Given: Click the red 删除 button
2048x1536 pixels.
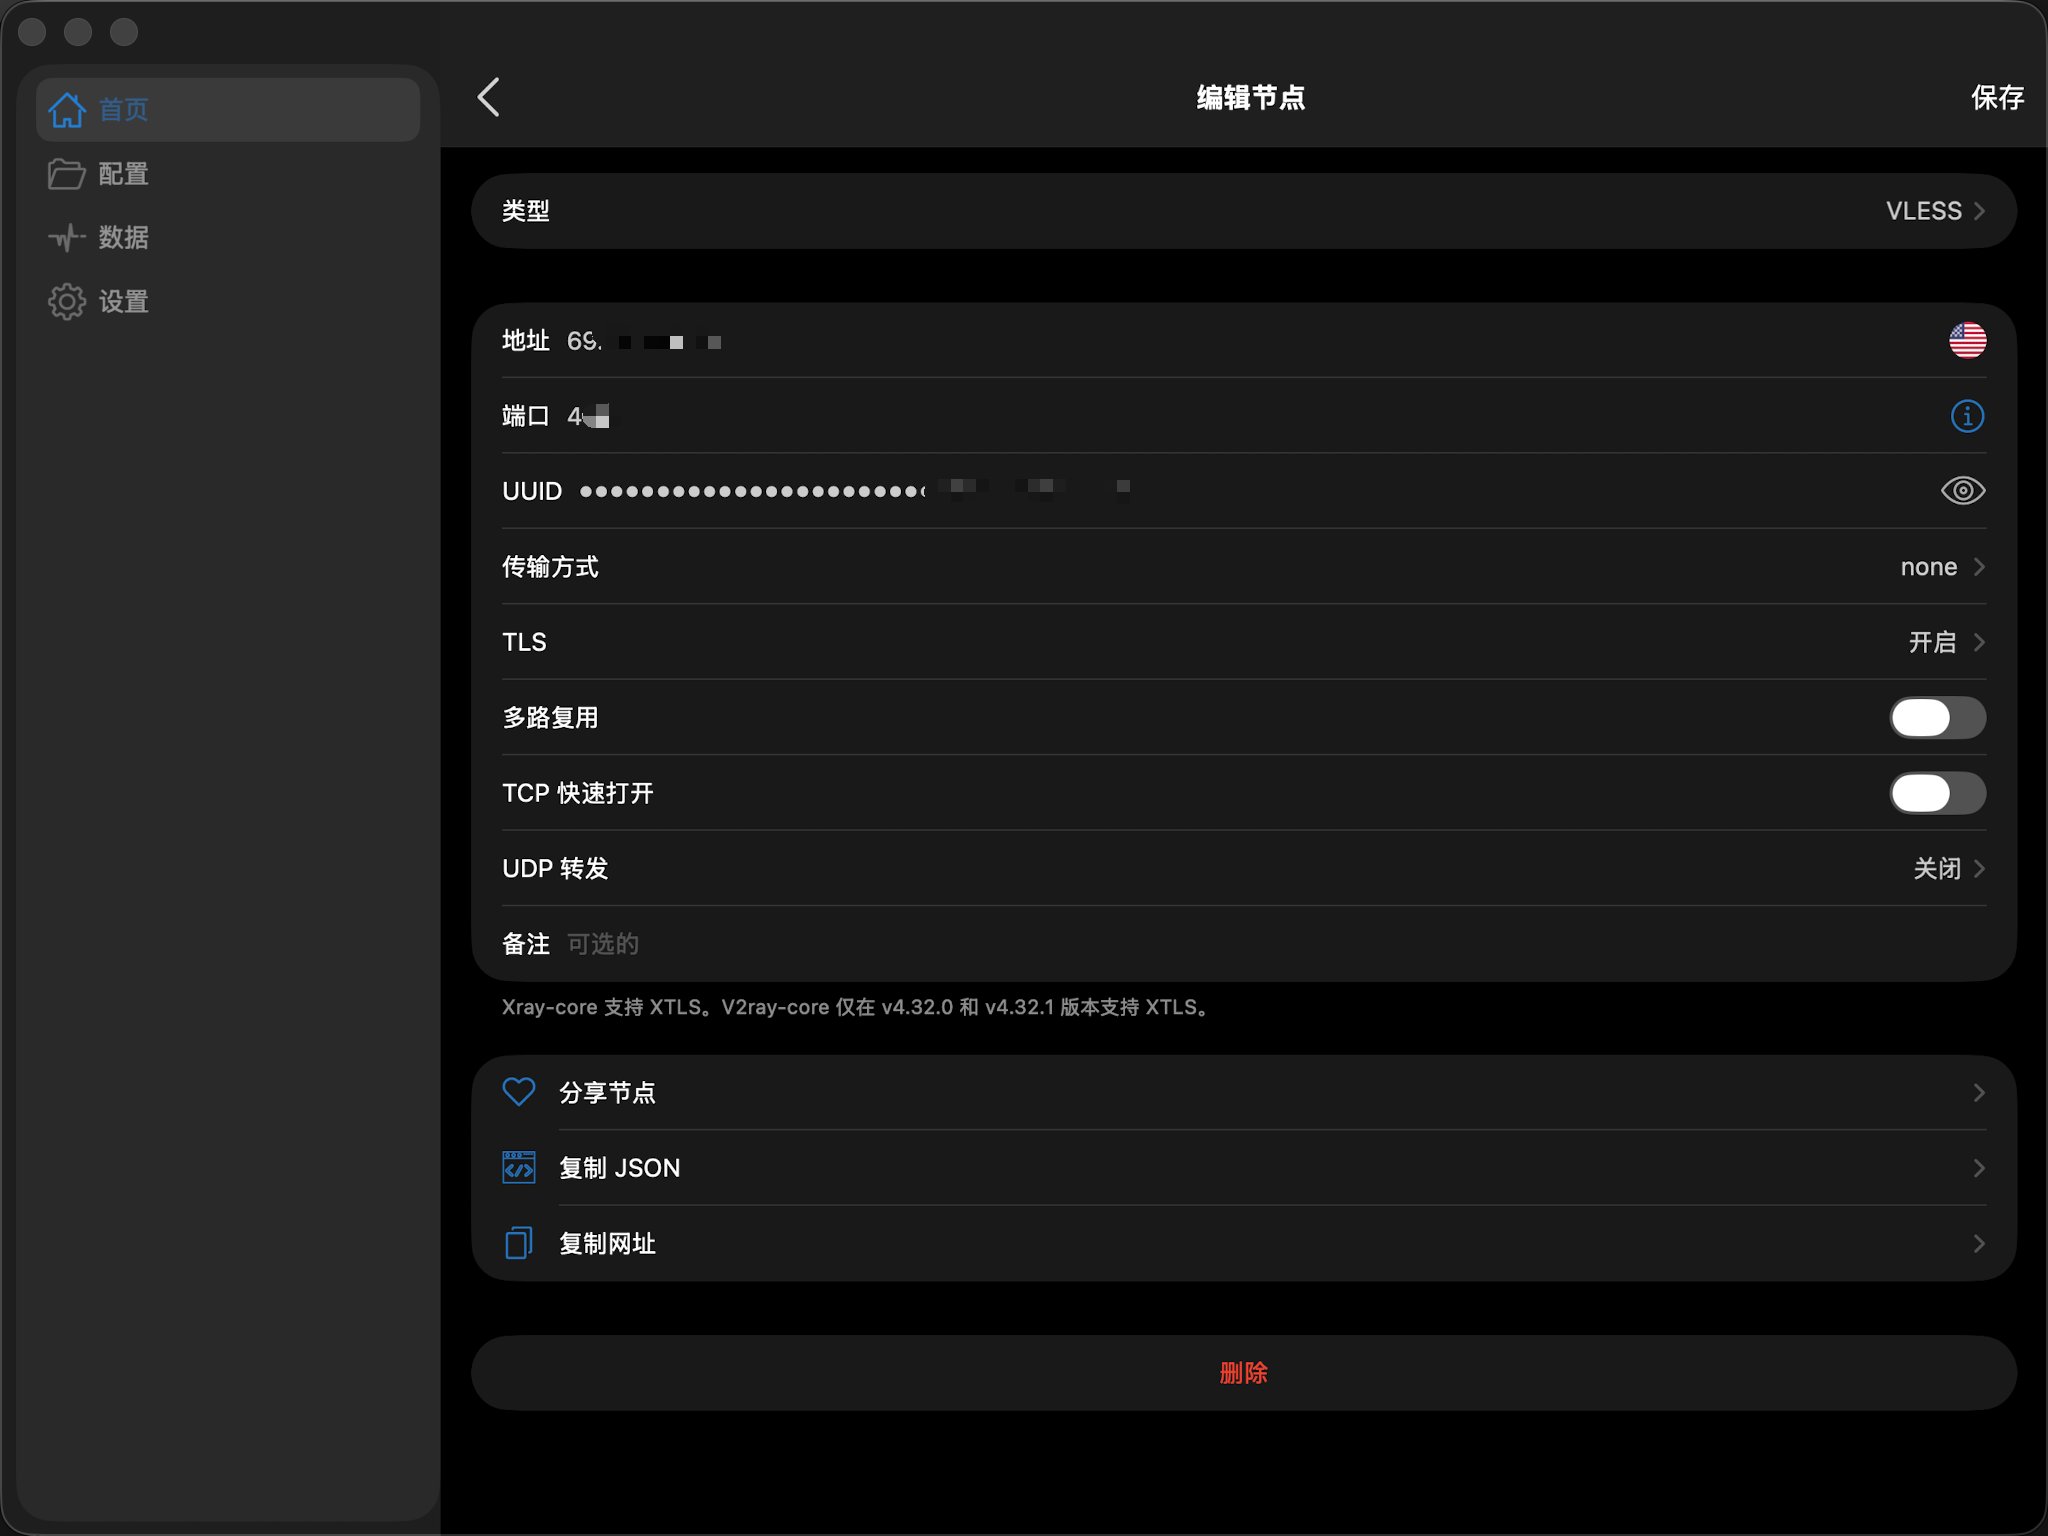Looking at the screenshot, I should [1243, 1373].
